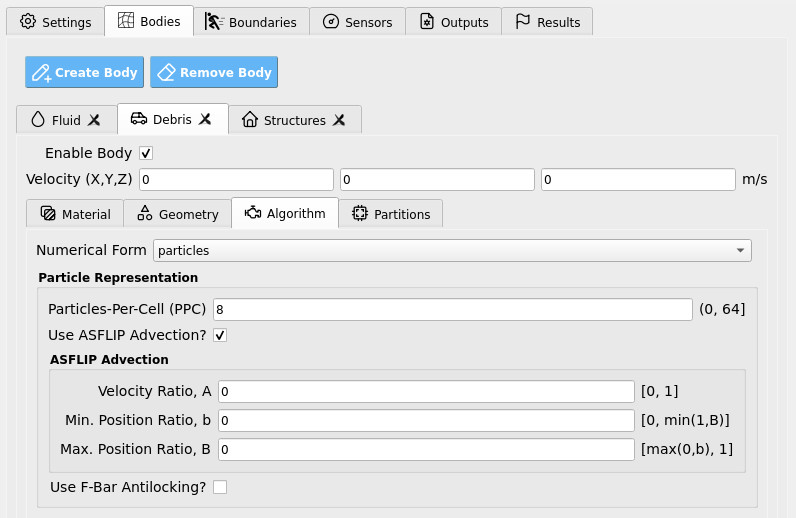Close the Structures body tab

click(x=339, y=120)
